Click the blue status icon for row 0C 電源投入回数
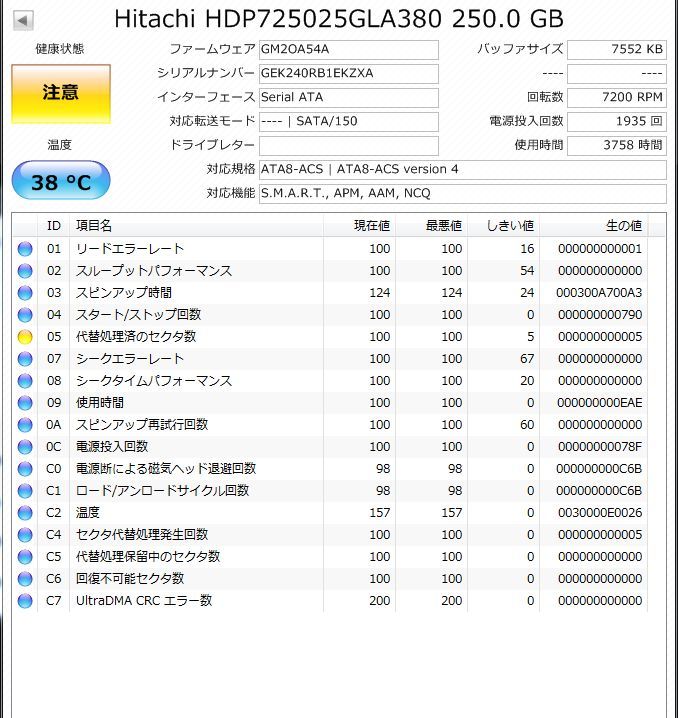Viewport: 678px width, 718px height. click(25, 447)
